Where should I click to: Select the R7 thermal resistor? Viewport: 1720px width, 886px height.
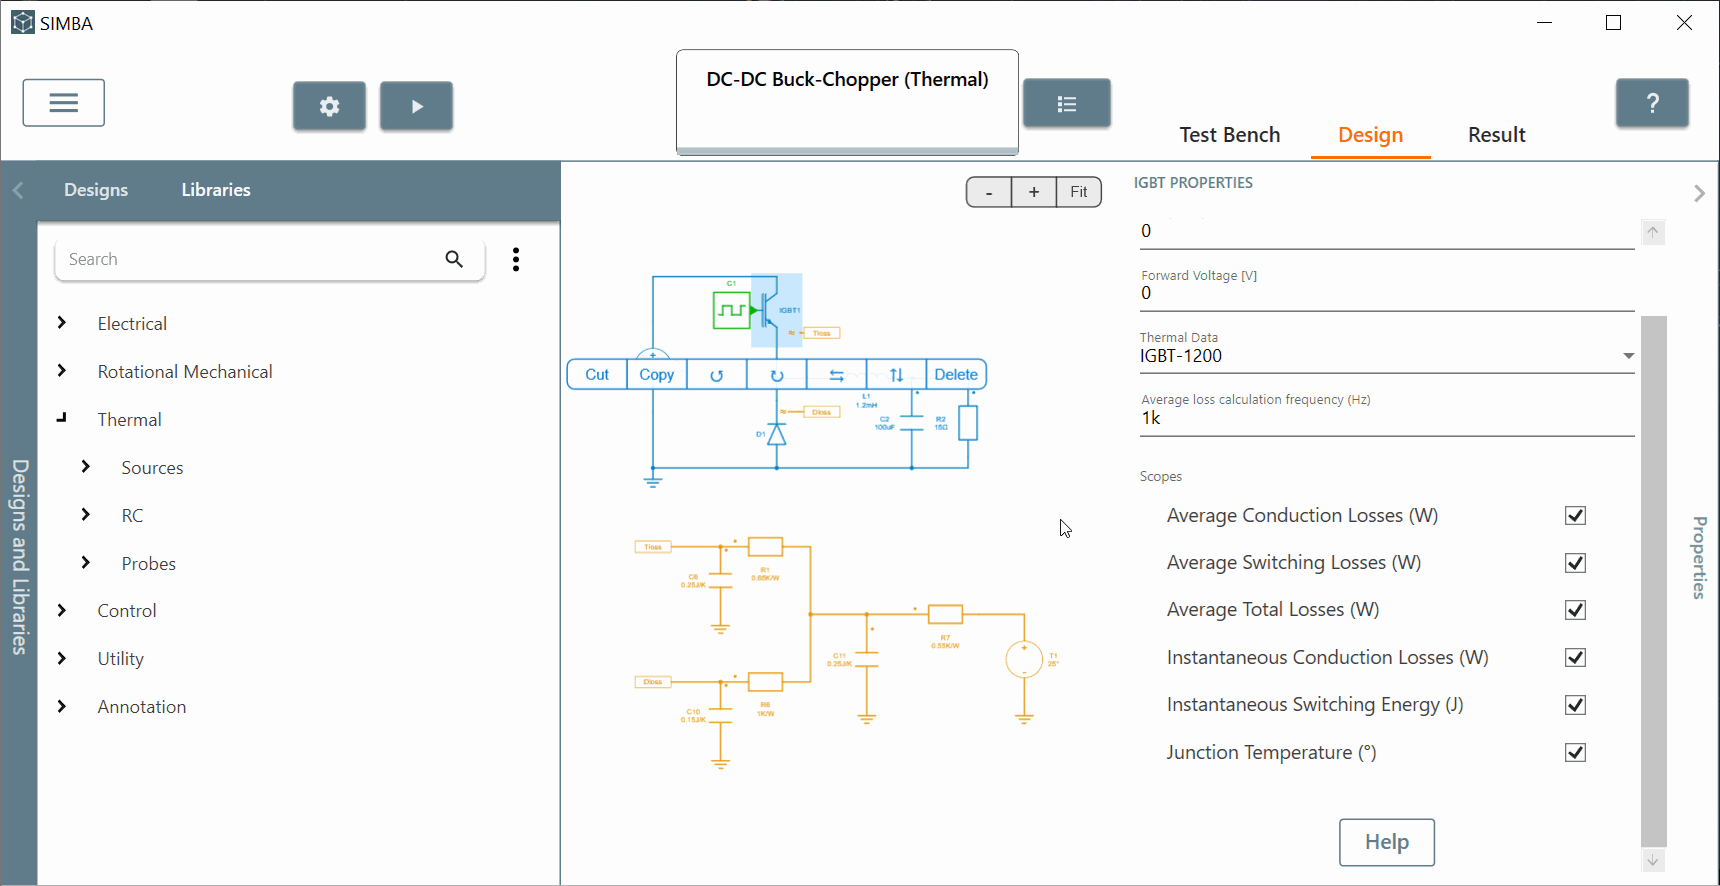coord(945,614)
